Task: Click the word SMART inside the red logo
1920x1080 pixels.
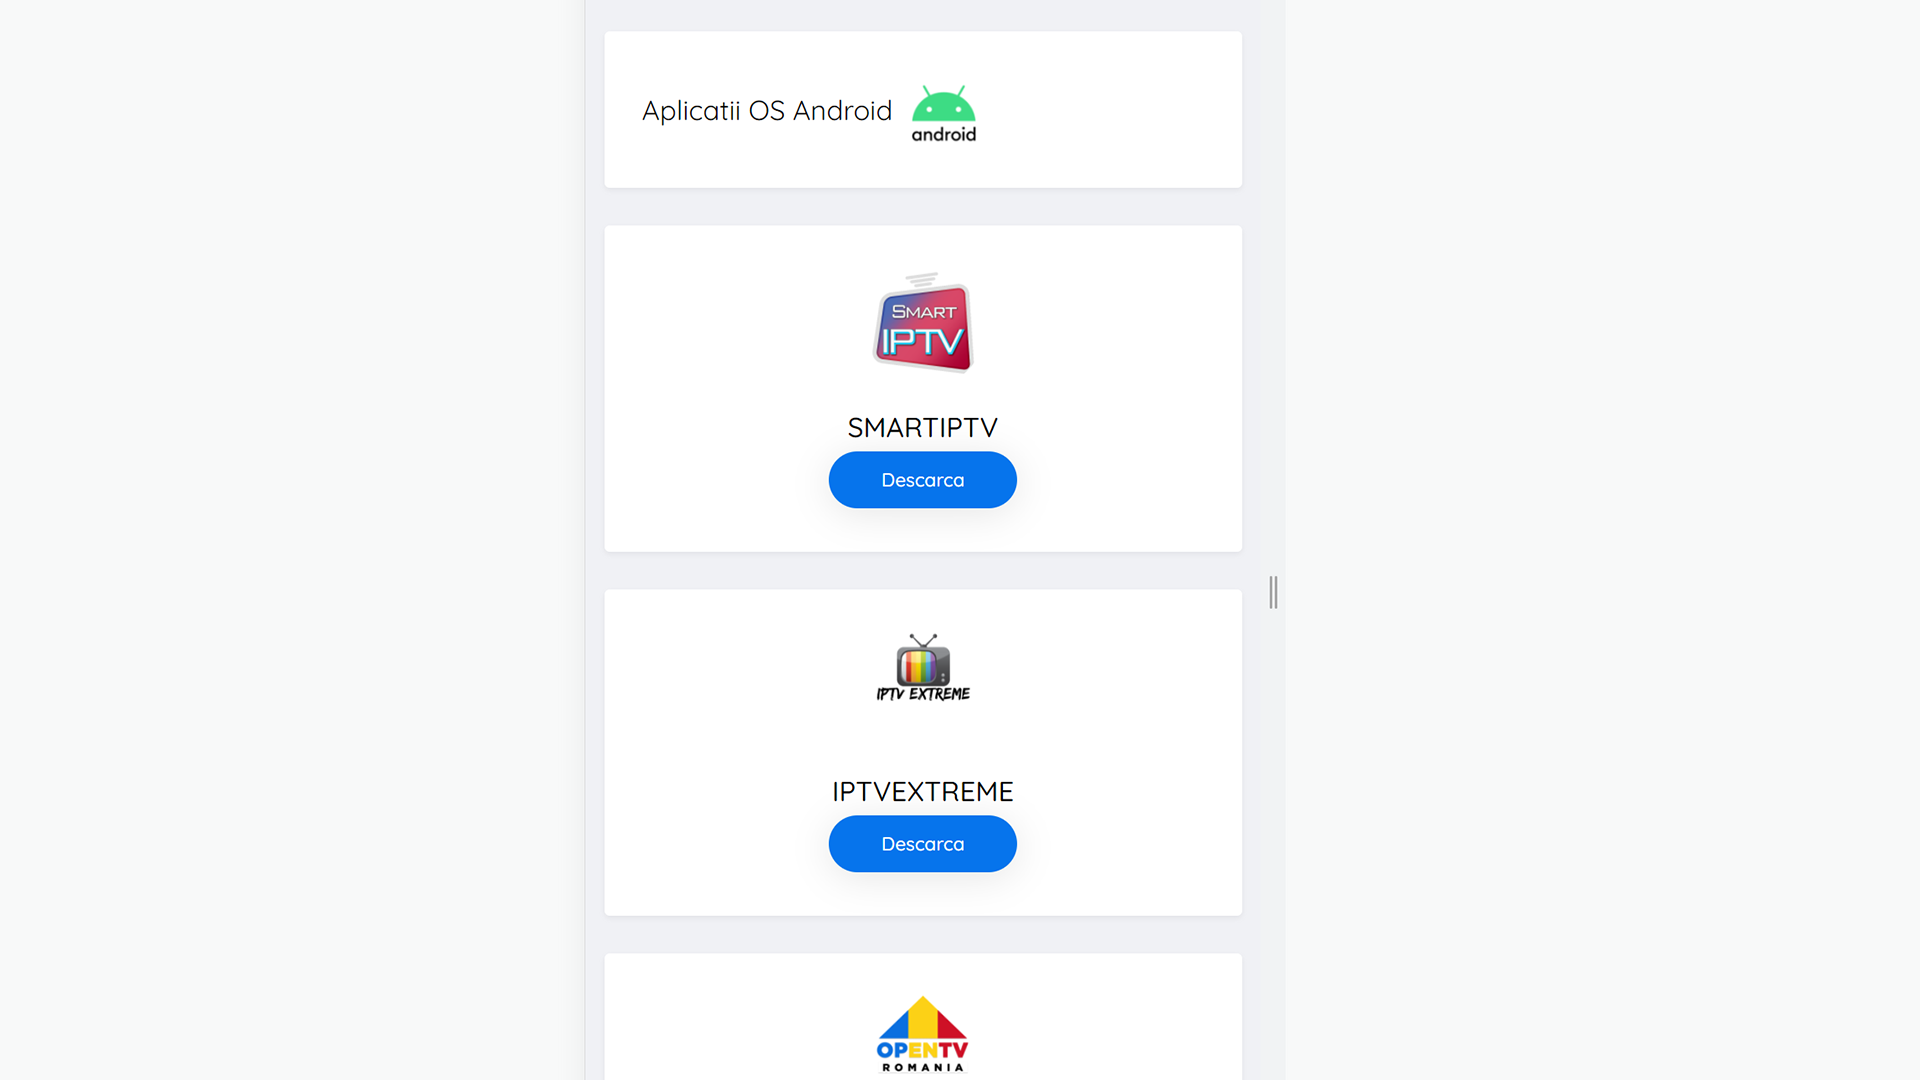Action: pyautogui.click(x=923, y=312)
